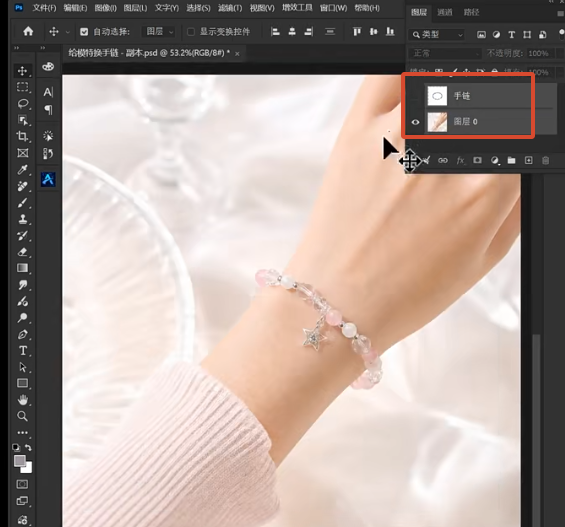
Task: Select the Object Selection tool
Action: [x=22, y=120]
